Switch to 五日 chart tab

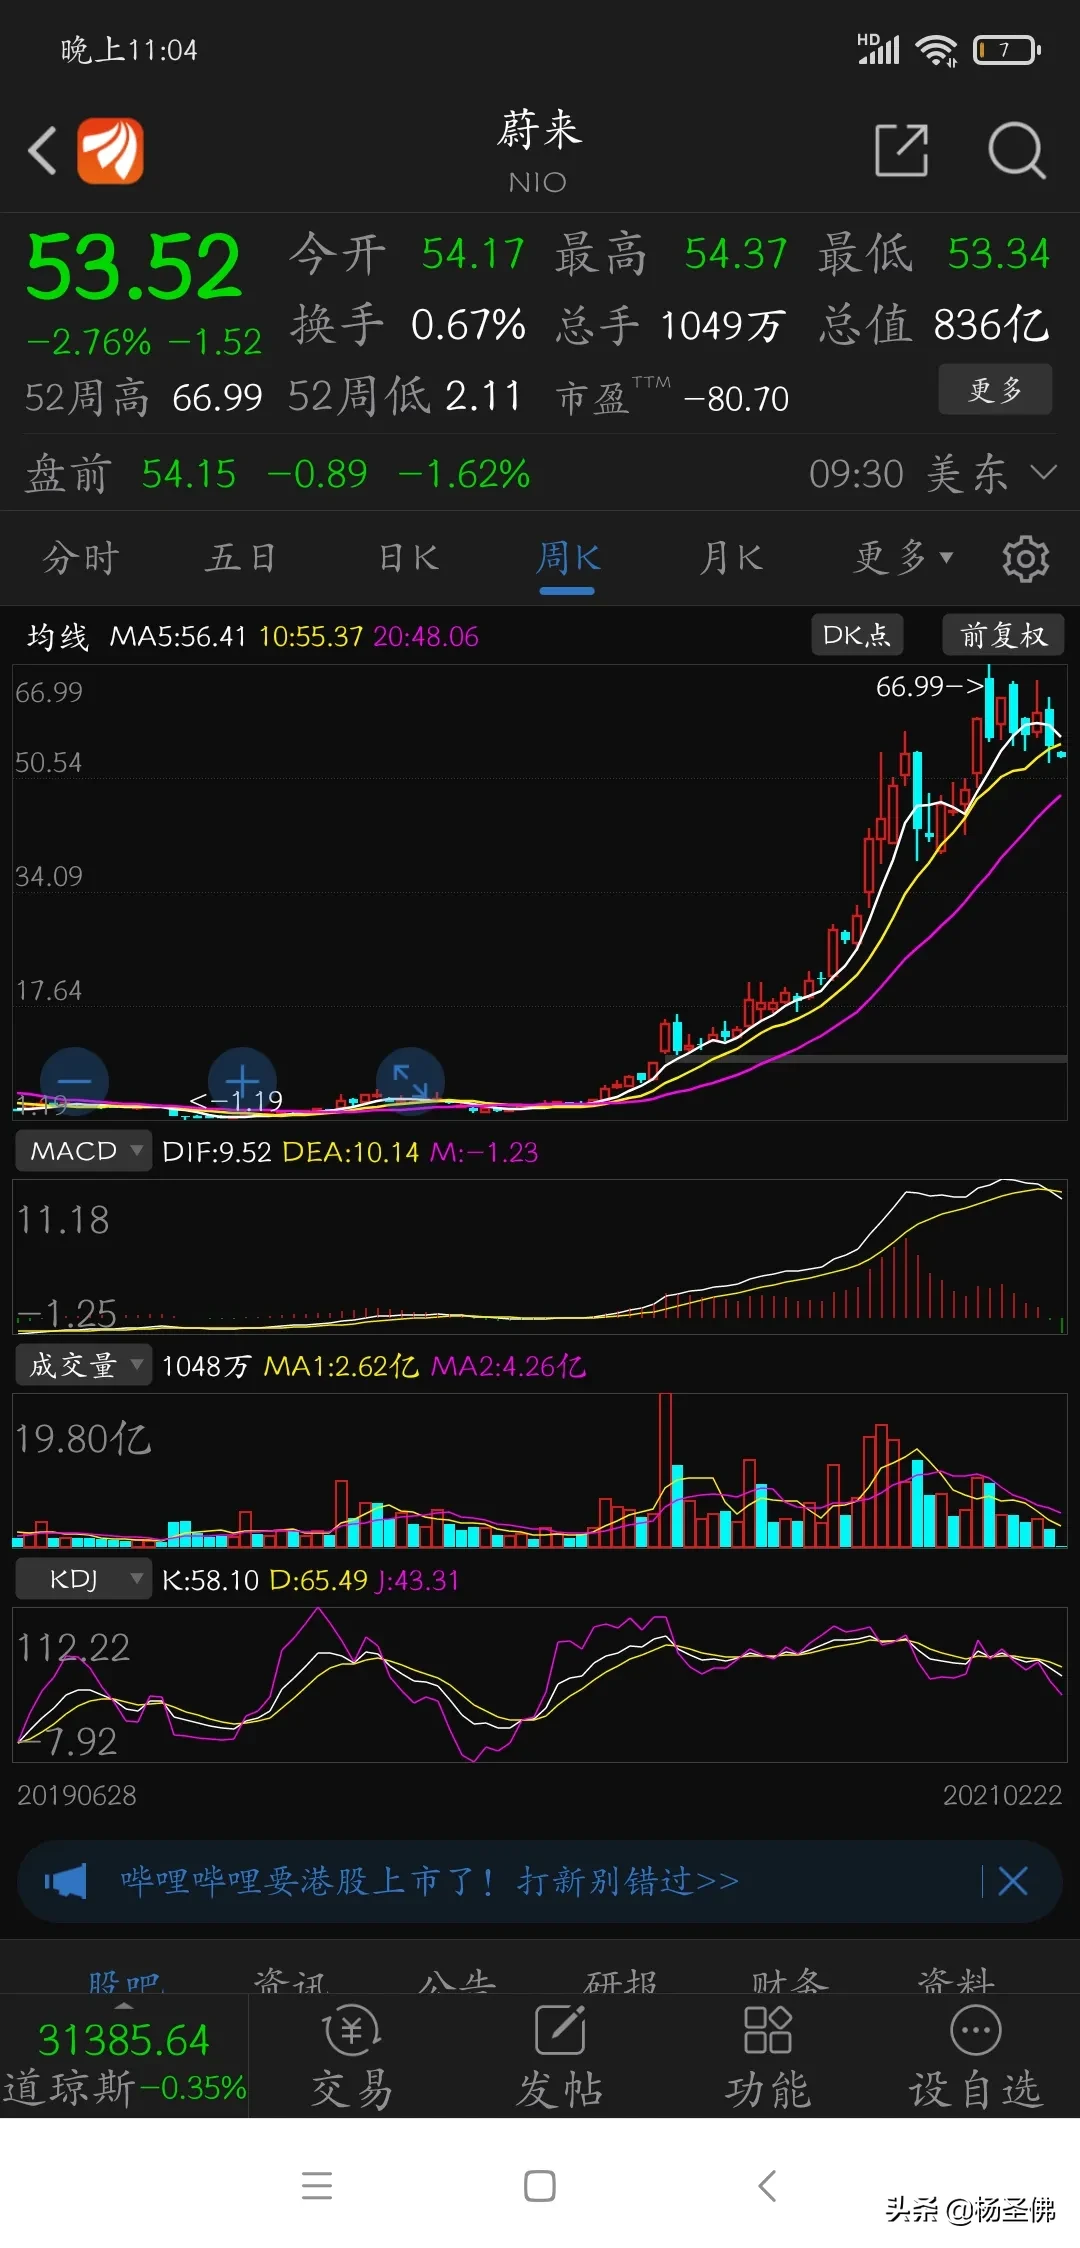coord(241,558)
